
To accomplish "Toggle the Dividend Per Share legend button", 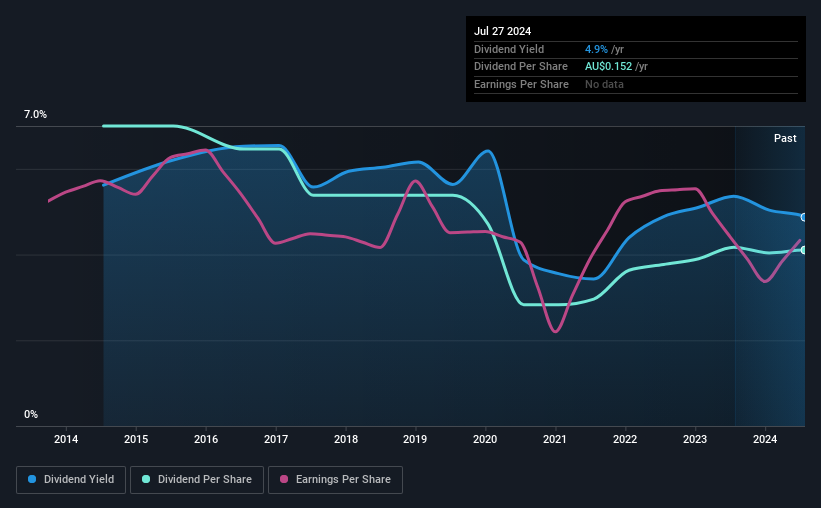I will [197, 480].
